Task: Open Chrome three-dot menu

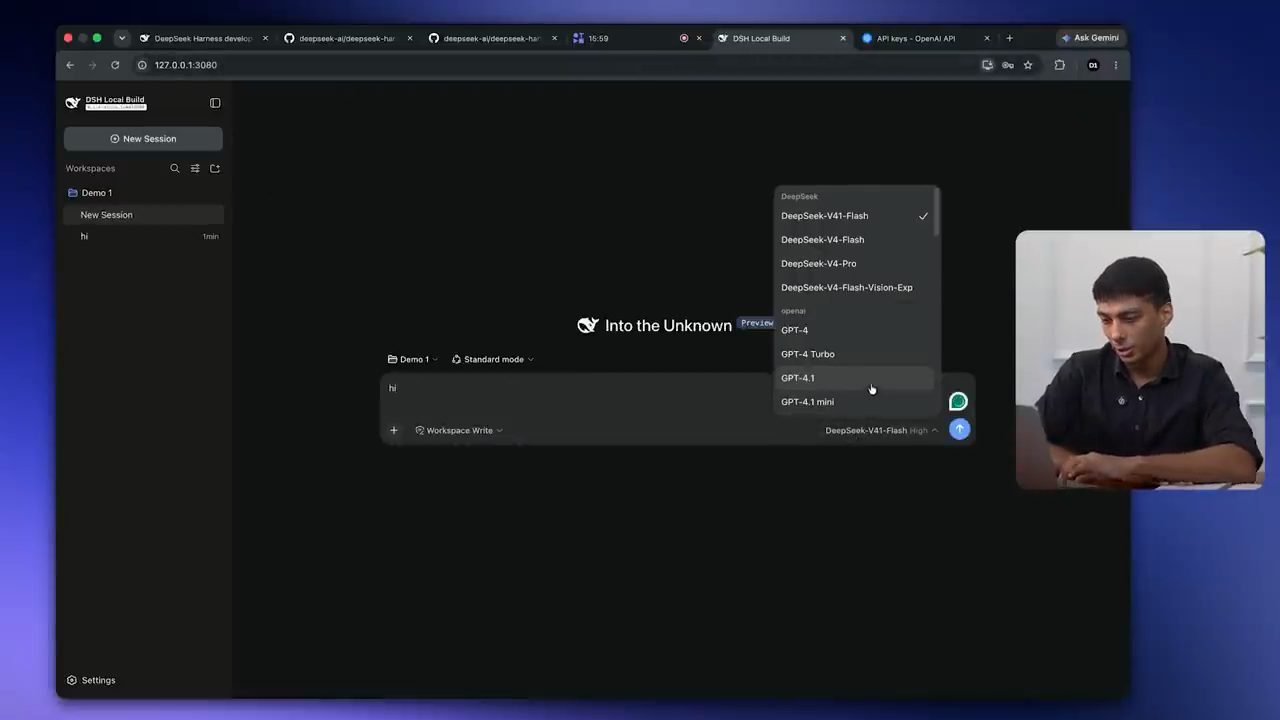Action: point(1116,65)
